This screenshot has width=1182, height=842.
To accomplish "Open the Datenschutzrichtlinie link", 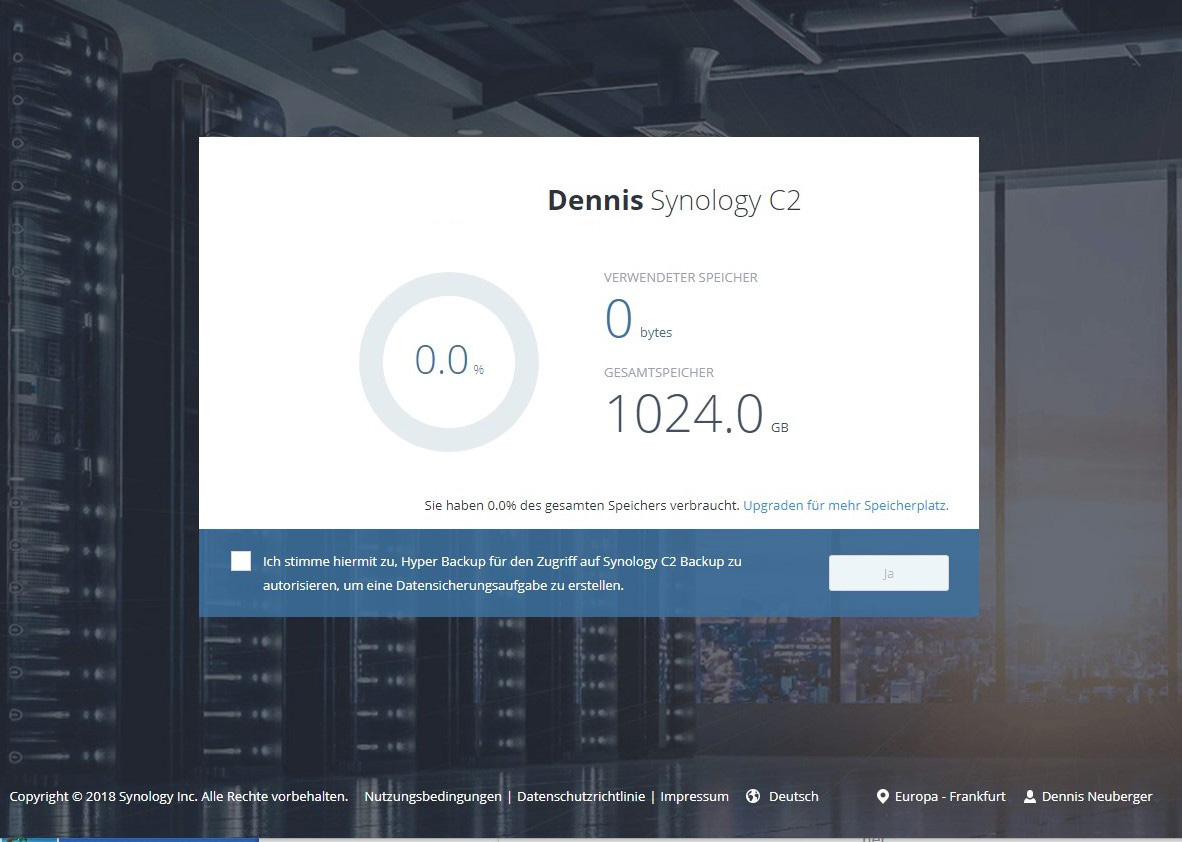I will click(581, 796).
